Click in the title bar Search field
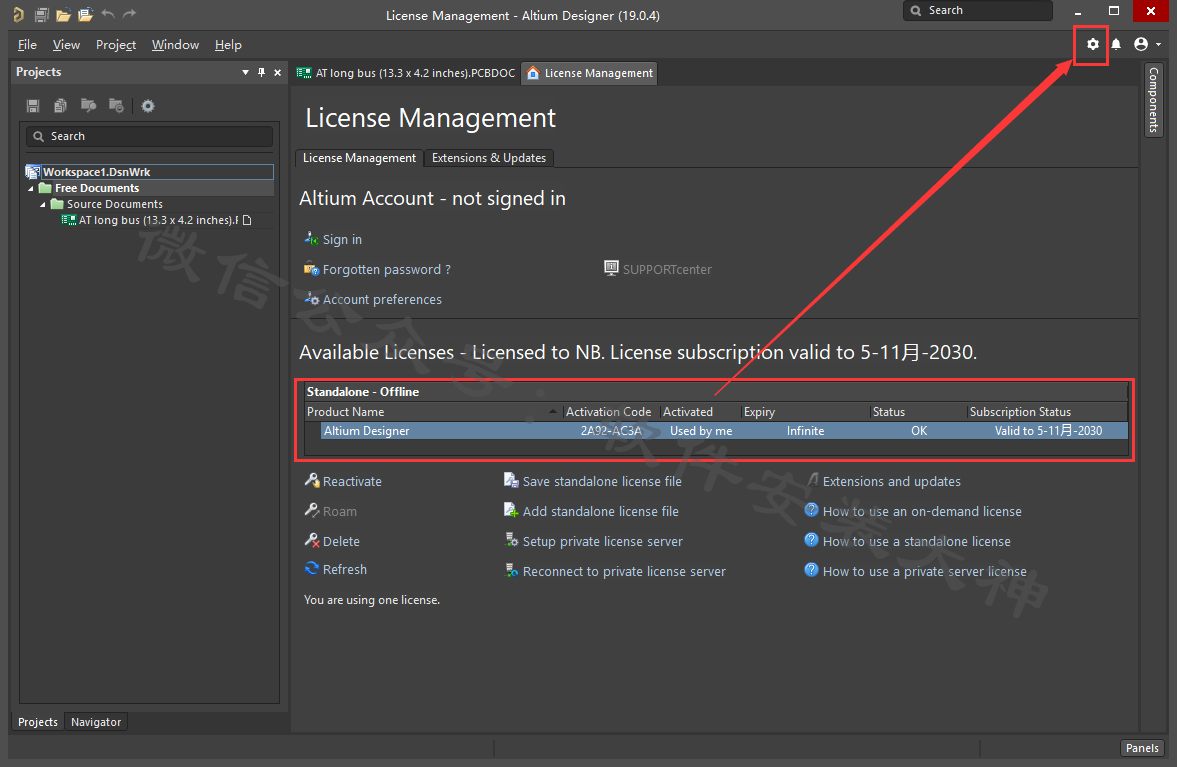Viewport: 1177px width, 767px height. [x=978, y=11]
